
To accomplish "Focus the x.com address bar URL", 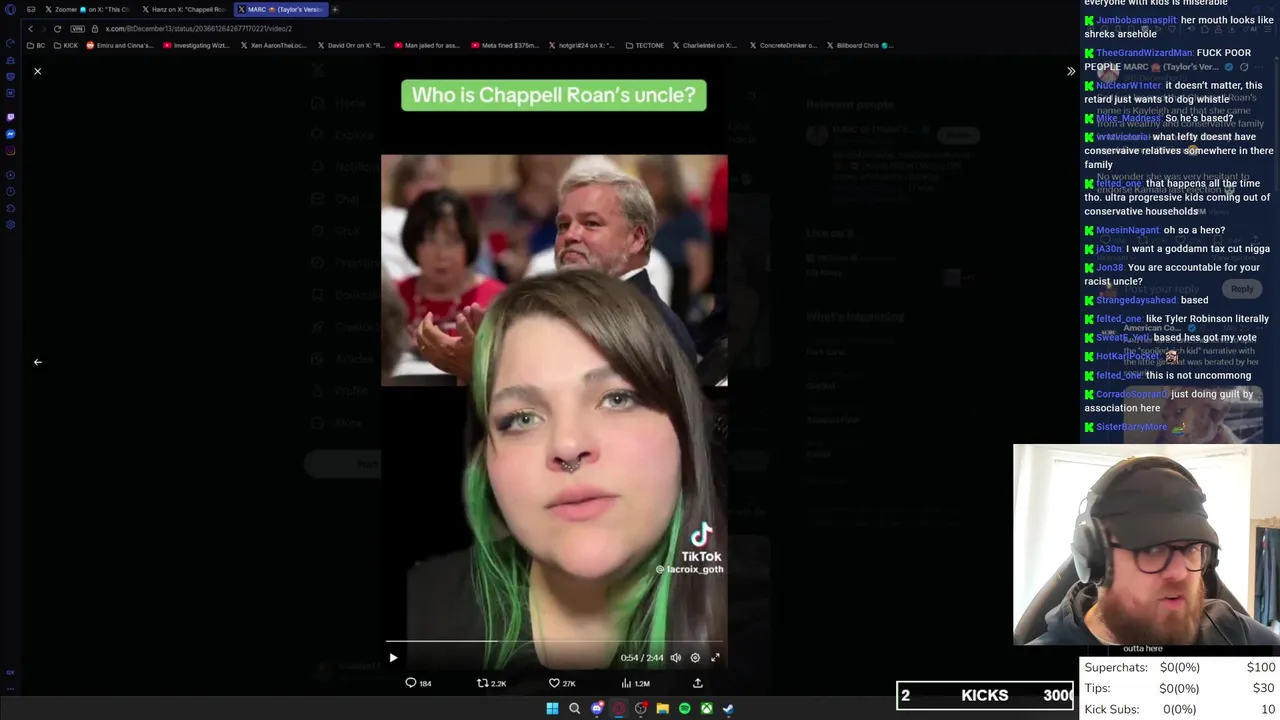I will pyautogui.click(x=199, y=28).
